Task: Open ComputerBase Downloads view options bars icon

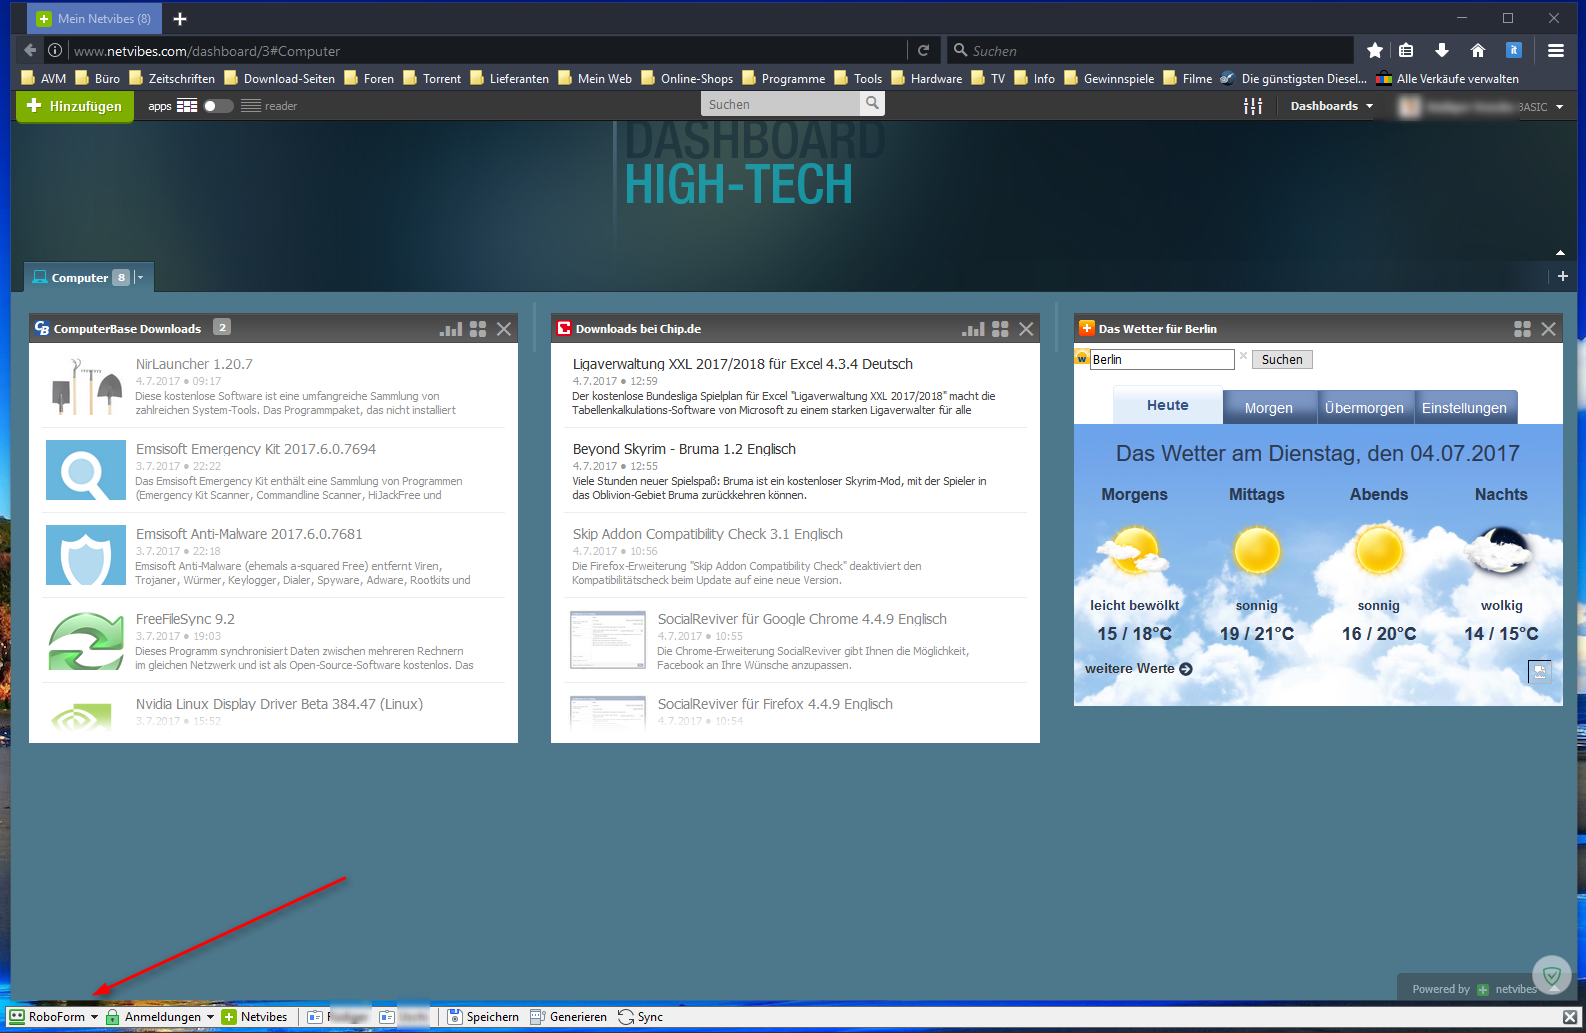Action: pyautogui.click(x=451, y=329)
